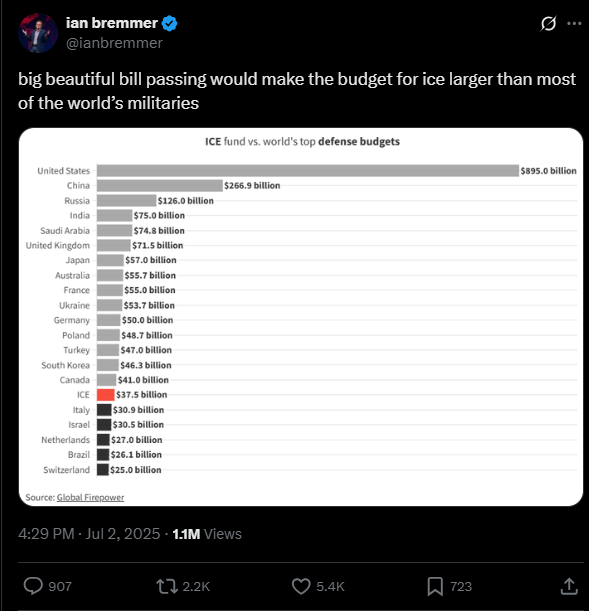Click the 1.1M Views count

[x=207, y=533]
